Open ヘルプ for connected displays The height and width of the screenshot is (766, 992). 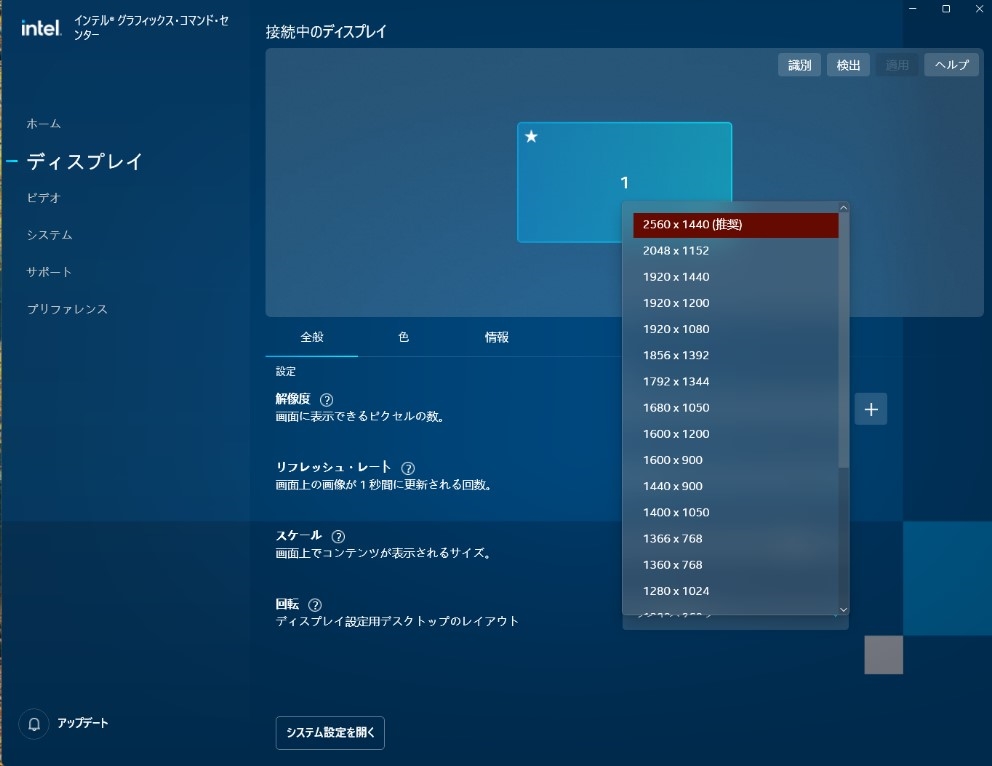pyautogui.click(x=952, y=65)
